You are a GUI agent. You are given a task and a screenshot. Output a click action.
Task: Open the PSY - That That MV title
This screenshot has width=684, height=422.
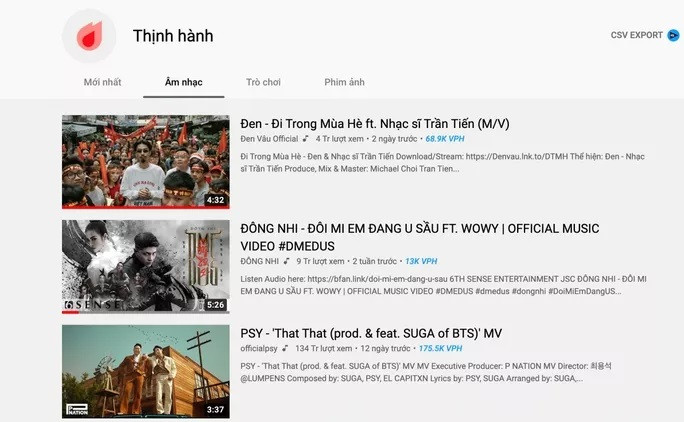pyautogui.click(x=371, y=333)
